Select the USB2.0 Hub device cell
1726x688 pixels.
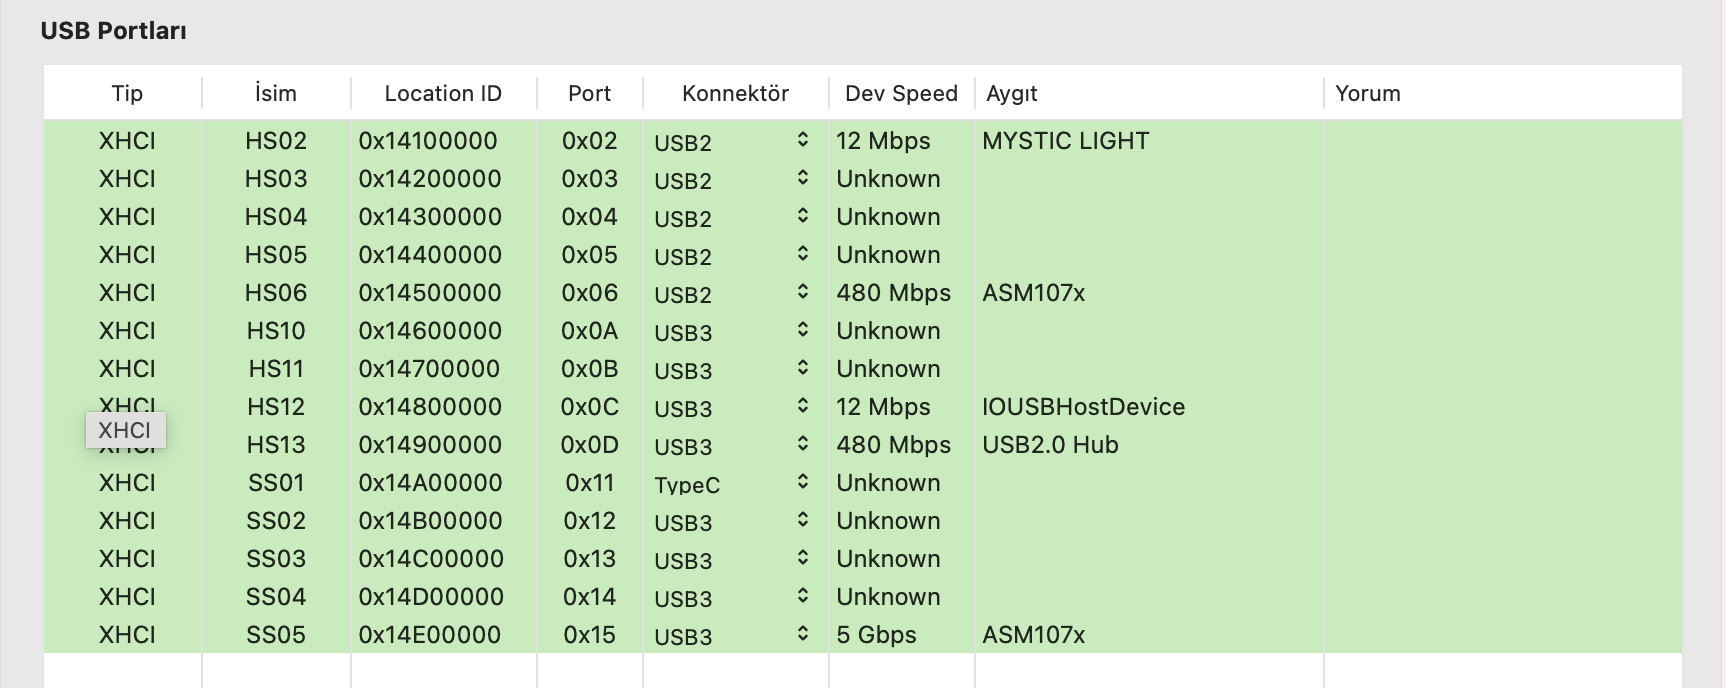[1050, 445]
